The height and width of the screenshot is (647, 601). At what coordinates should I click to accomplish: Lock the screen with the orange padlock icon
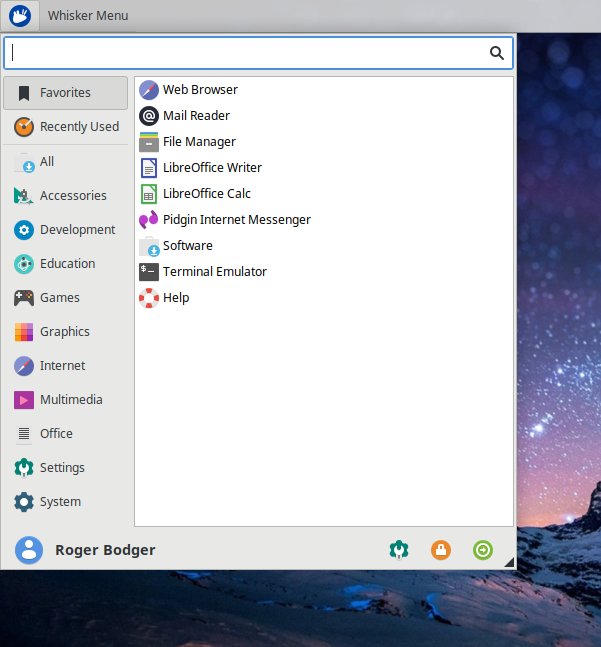(441, 550)
